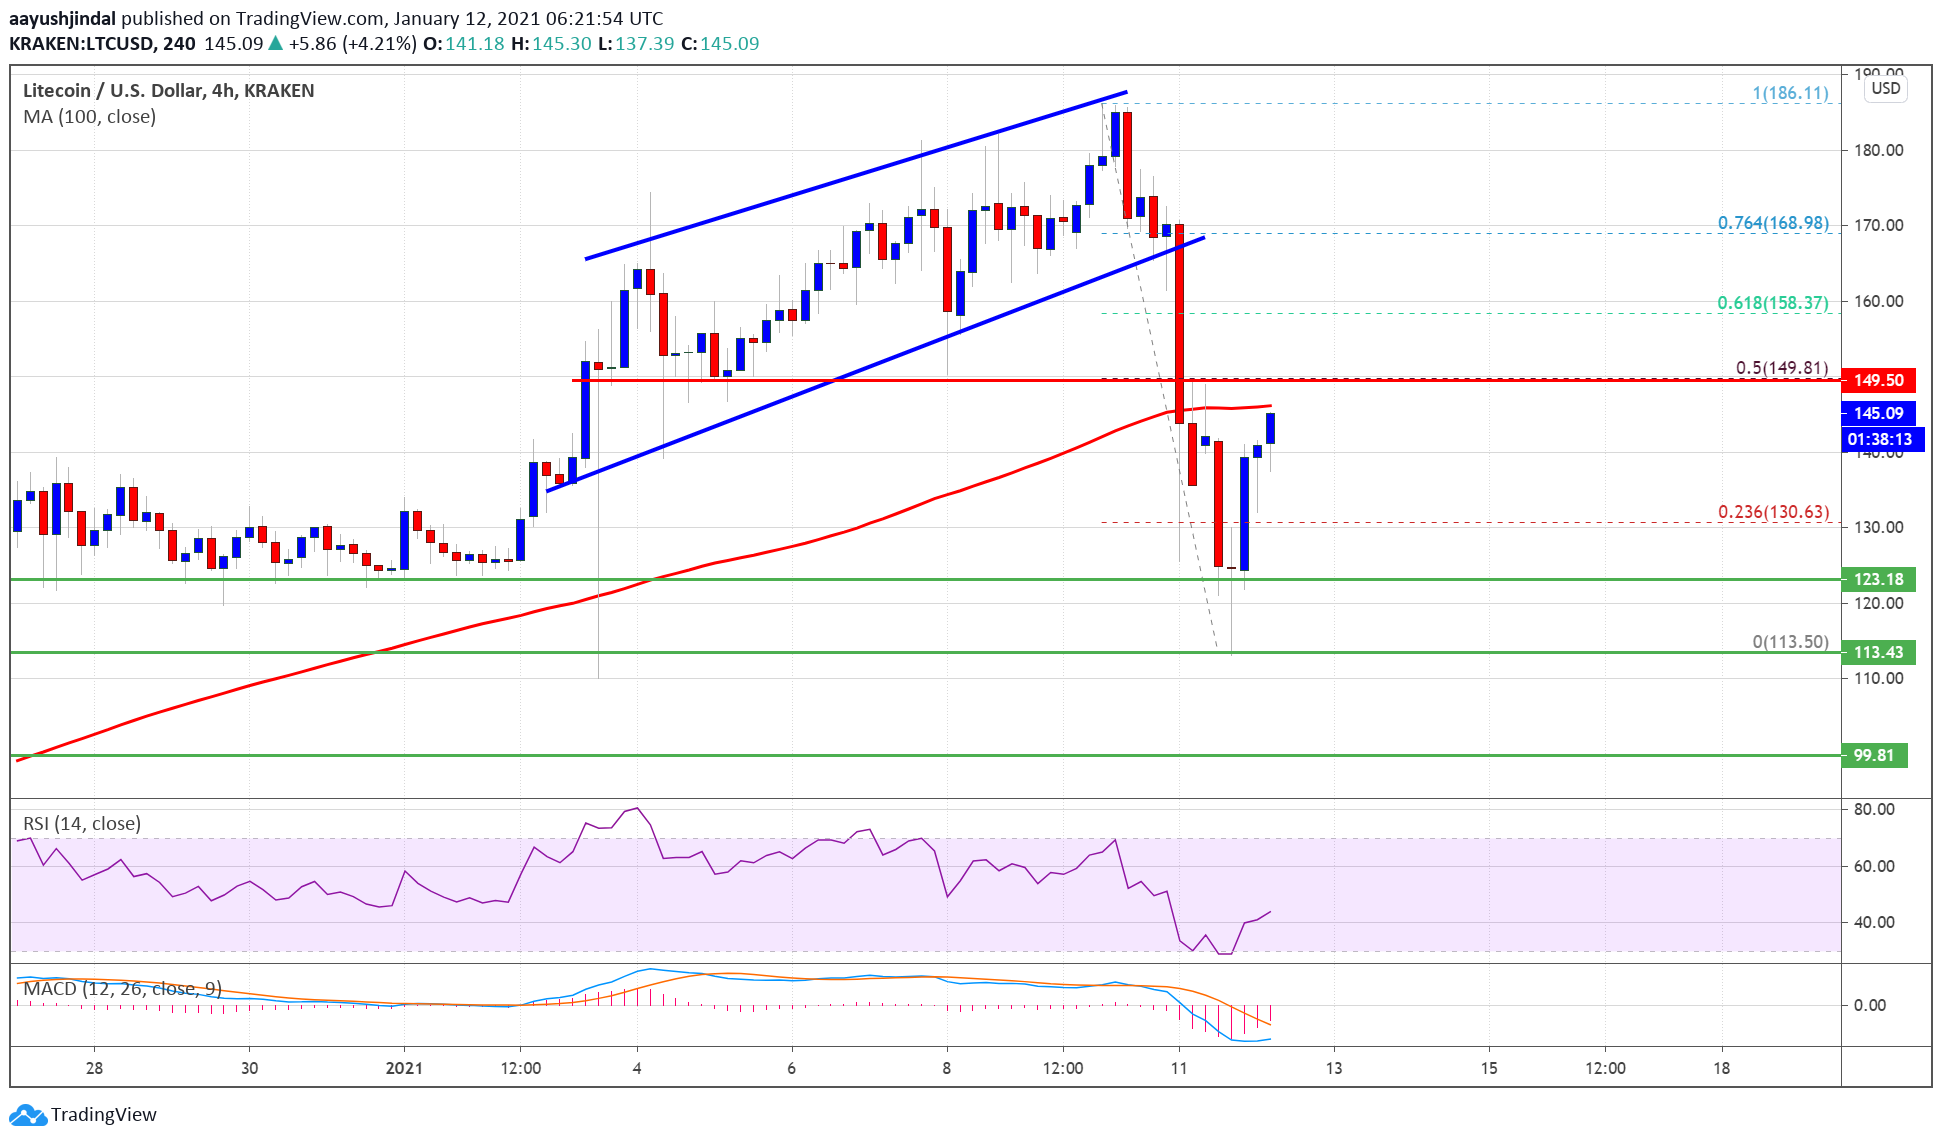Click the 0.764(168.98) Fibonacci level label

pyautogui.click(x=1772, y=223)
